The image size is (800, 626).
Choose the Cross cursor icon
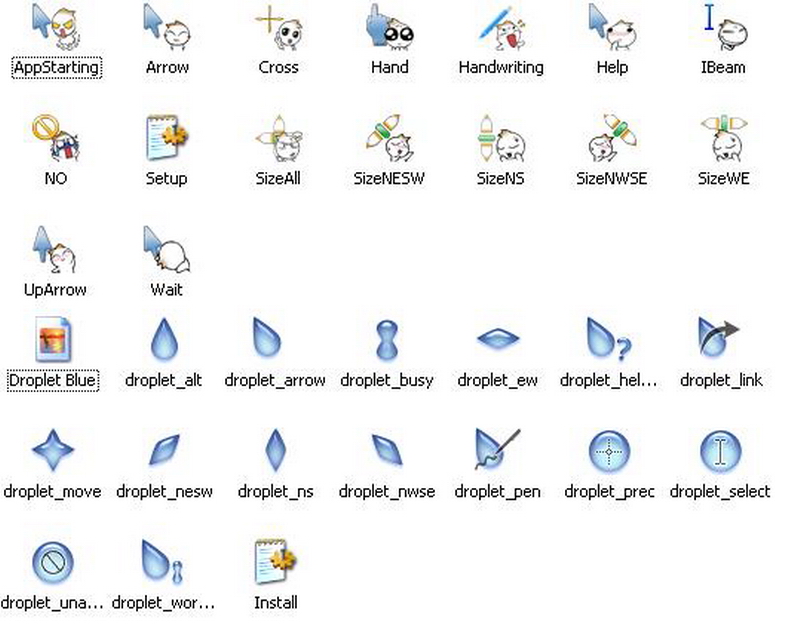click(x=279, y=26)
